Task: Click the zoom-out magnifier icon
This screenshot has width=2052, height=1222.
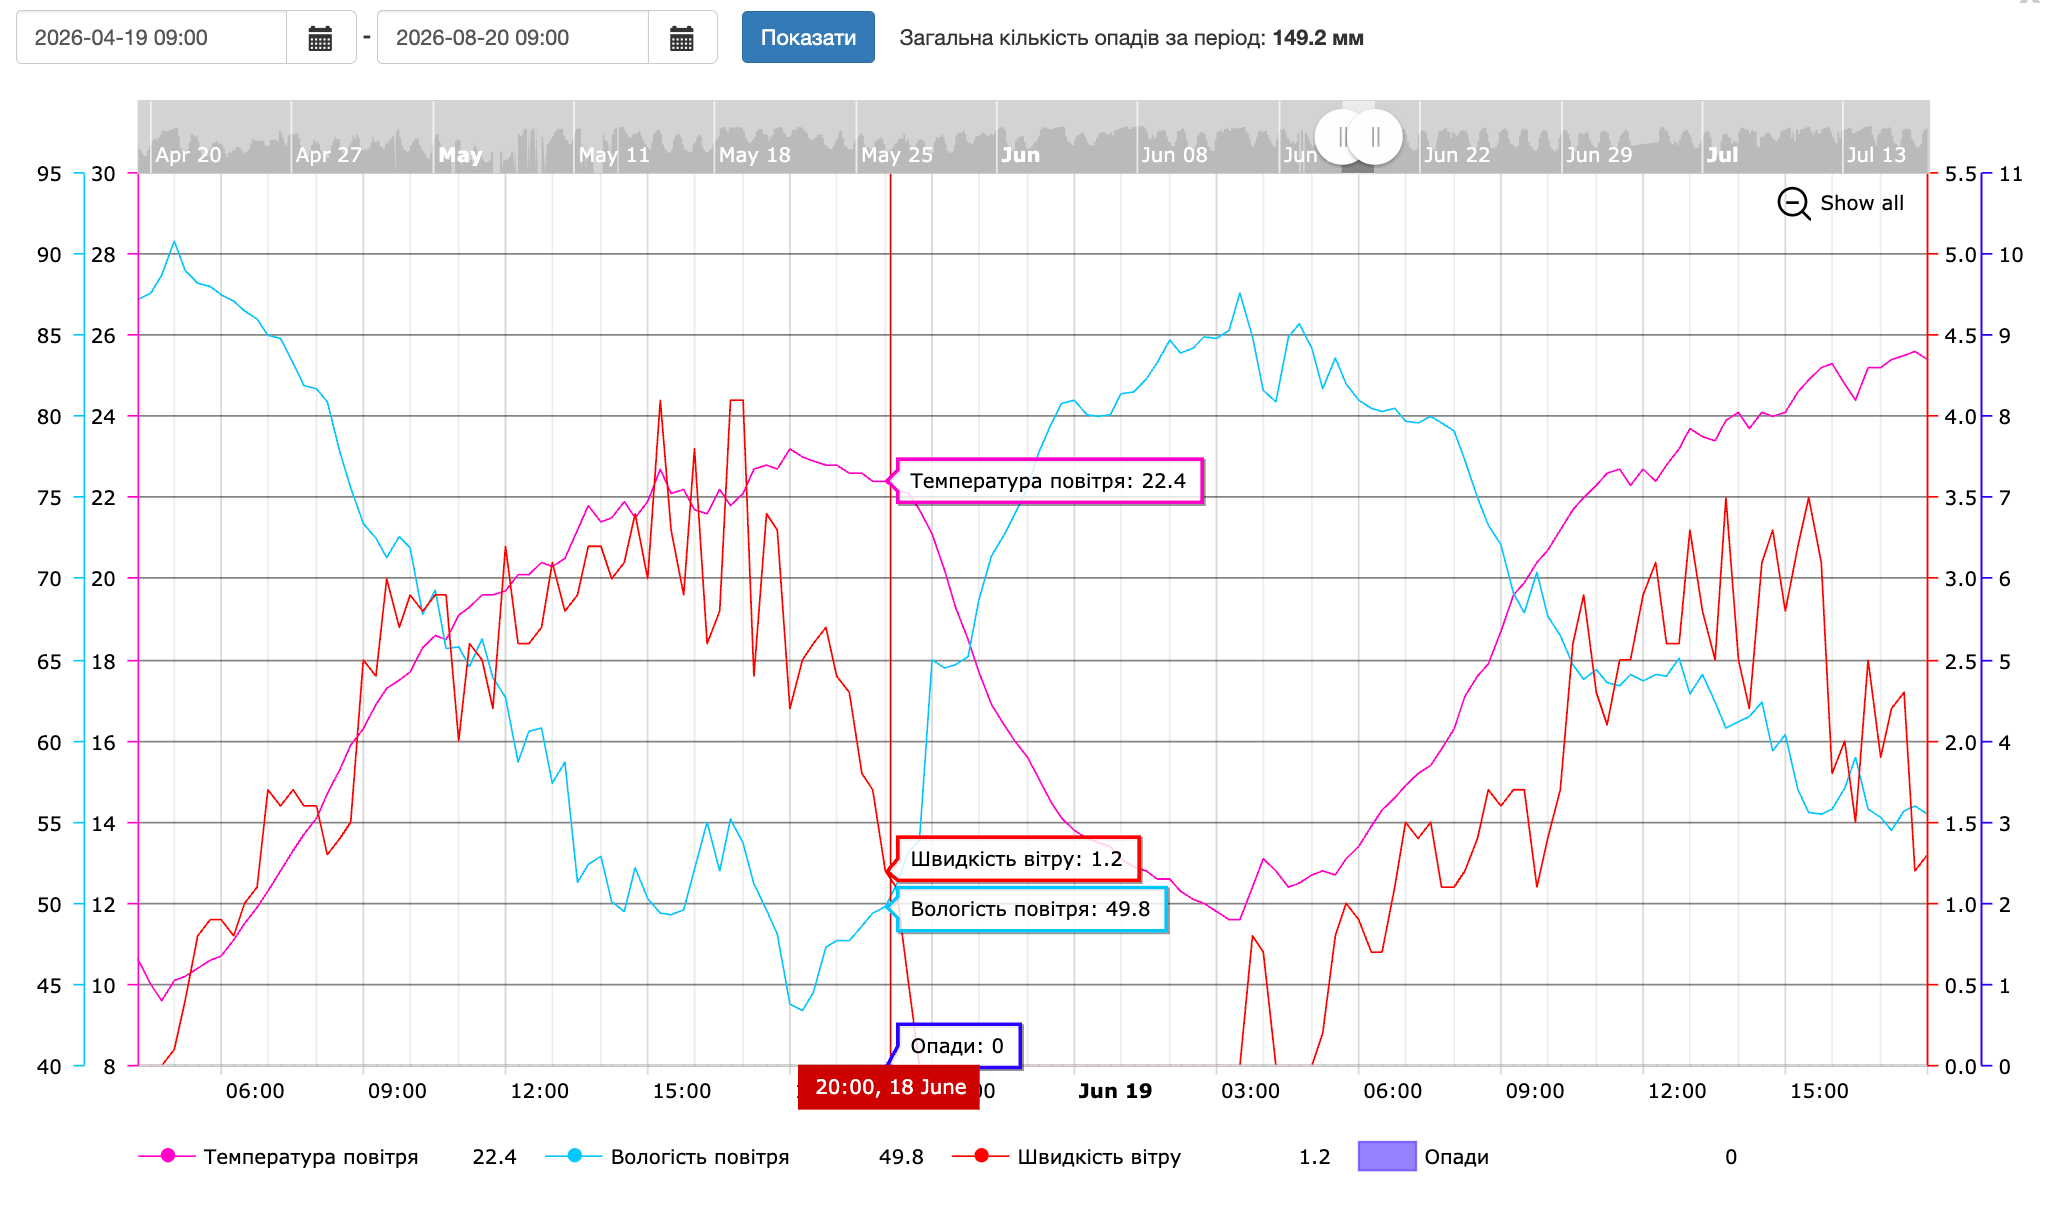Action: tap(1793, 203)
